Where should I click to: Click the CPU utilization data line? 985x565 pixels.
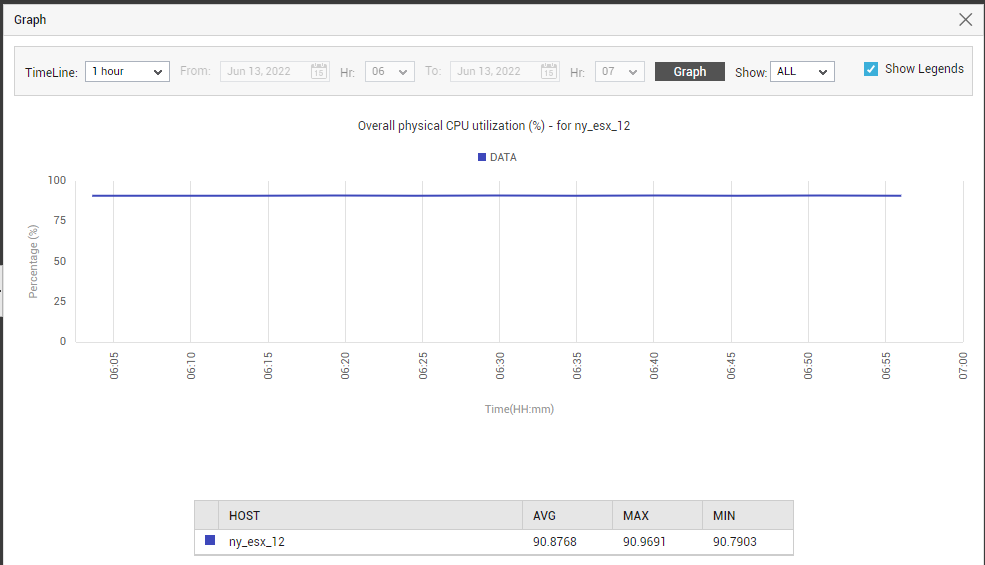[x=496, y=195]
